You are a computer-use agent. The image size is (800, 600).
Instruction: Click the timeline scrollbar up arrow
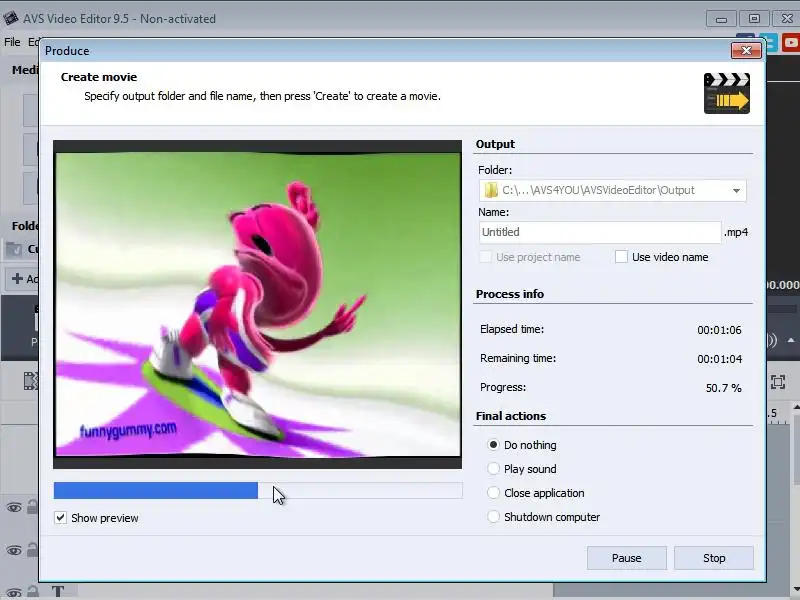click(x=796, y=407)
